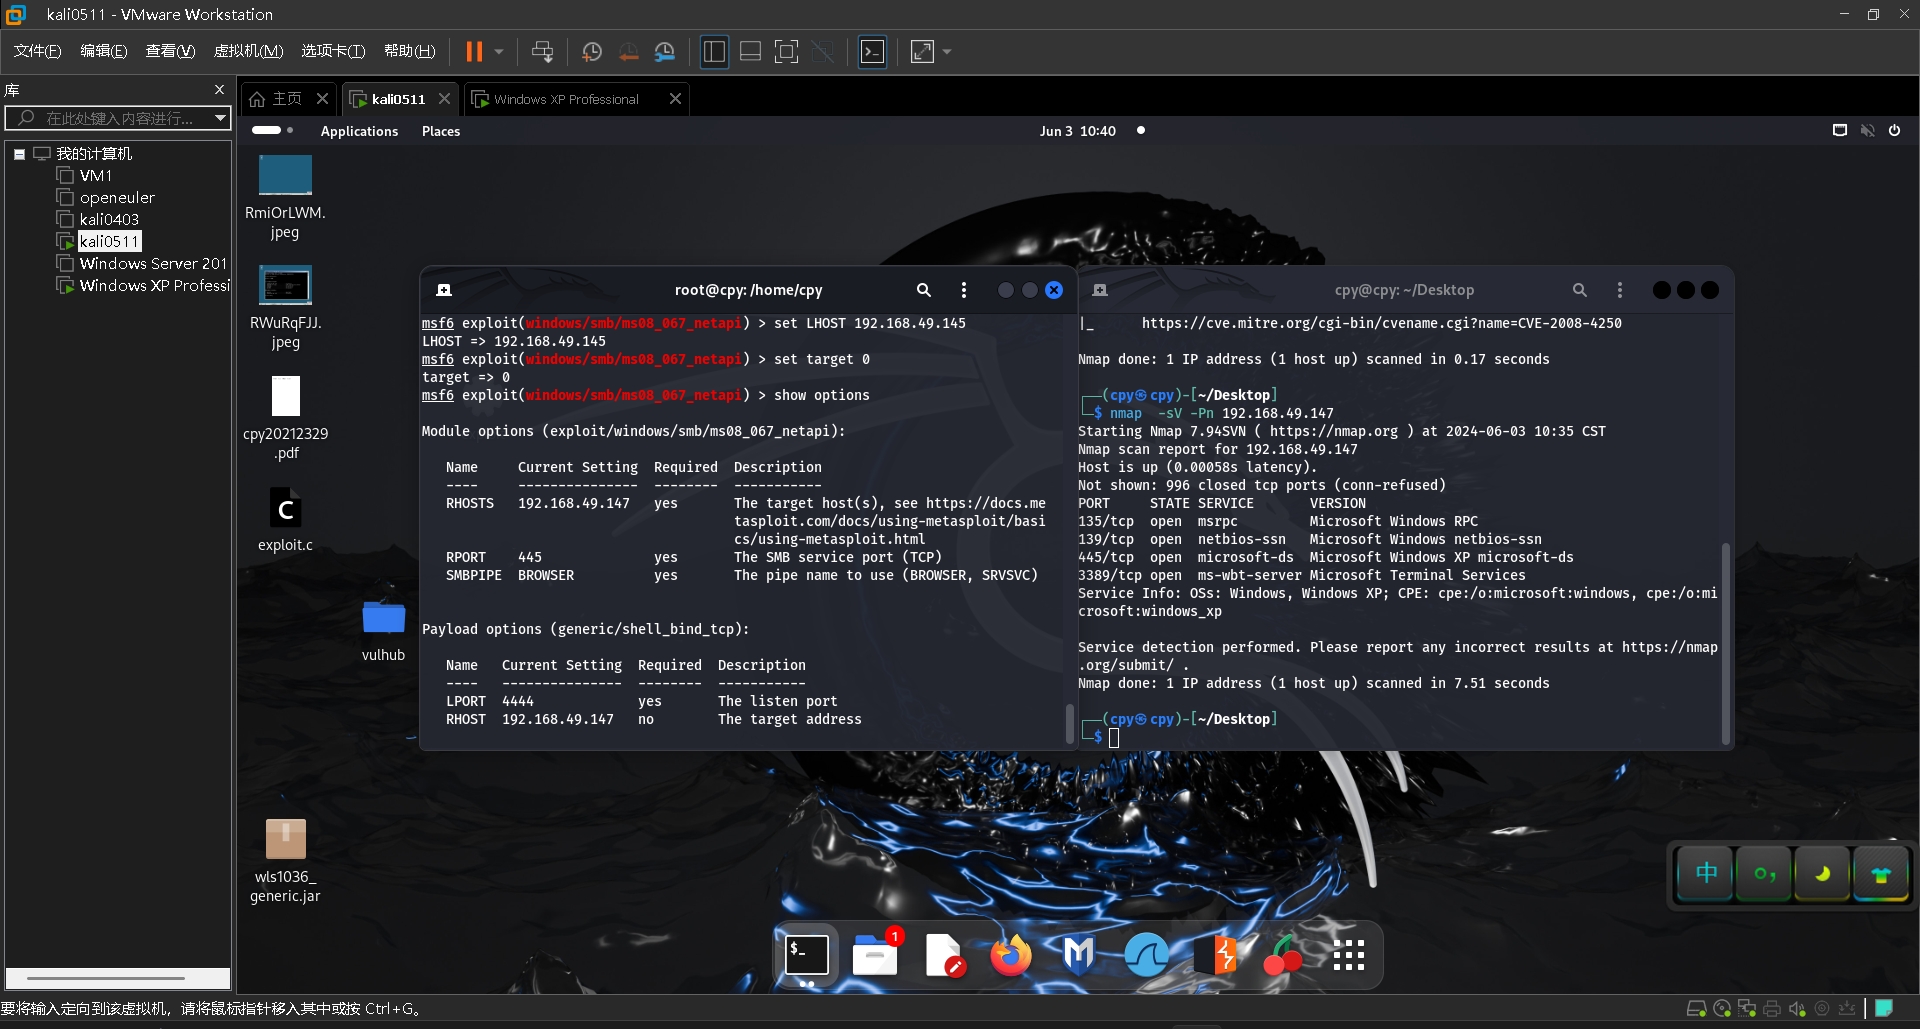The height and width of the screenshot is (1029, 1920).
Task: Open the 查看(V) menu
Action: [x=170, y=51]
